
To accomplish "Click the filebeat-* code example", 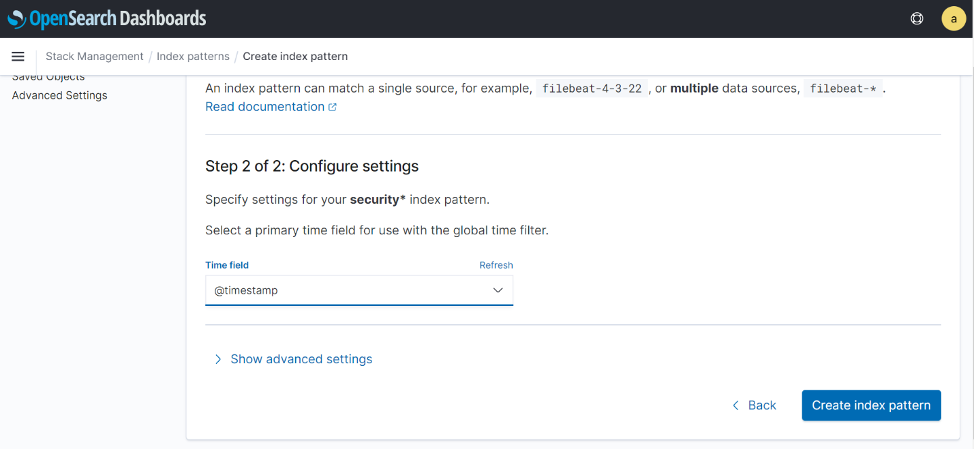I will pos(843,89).
